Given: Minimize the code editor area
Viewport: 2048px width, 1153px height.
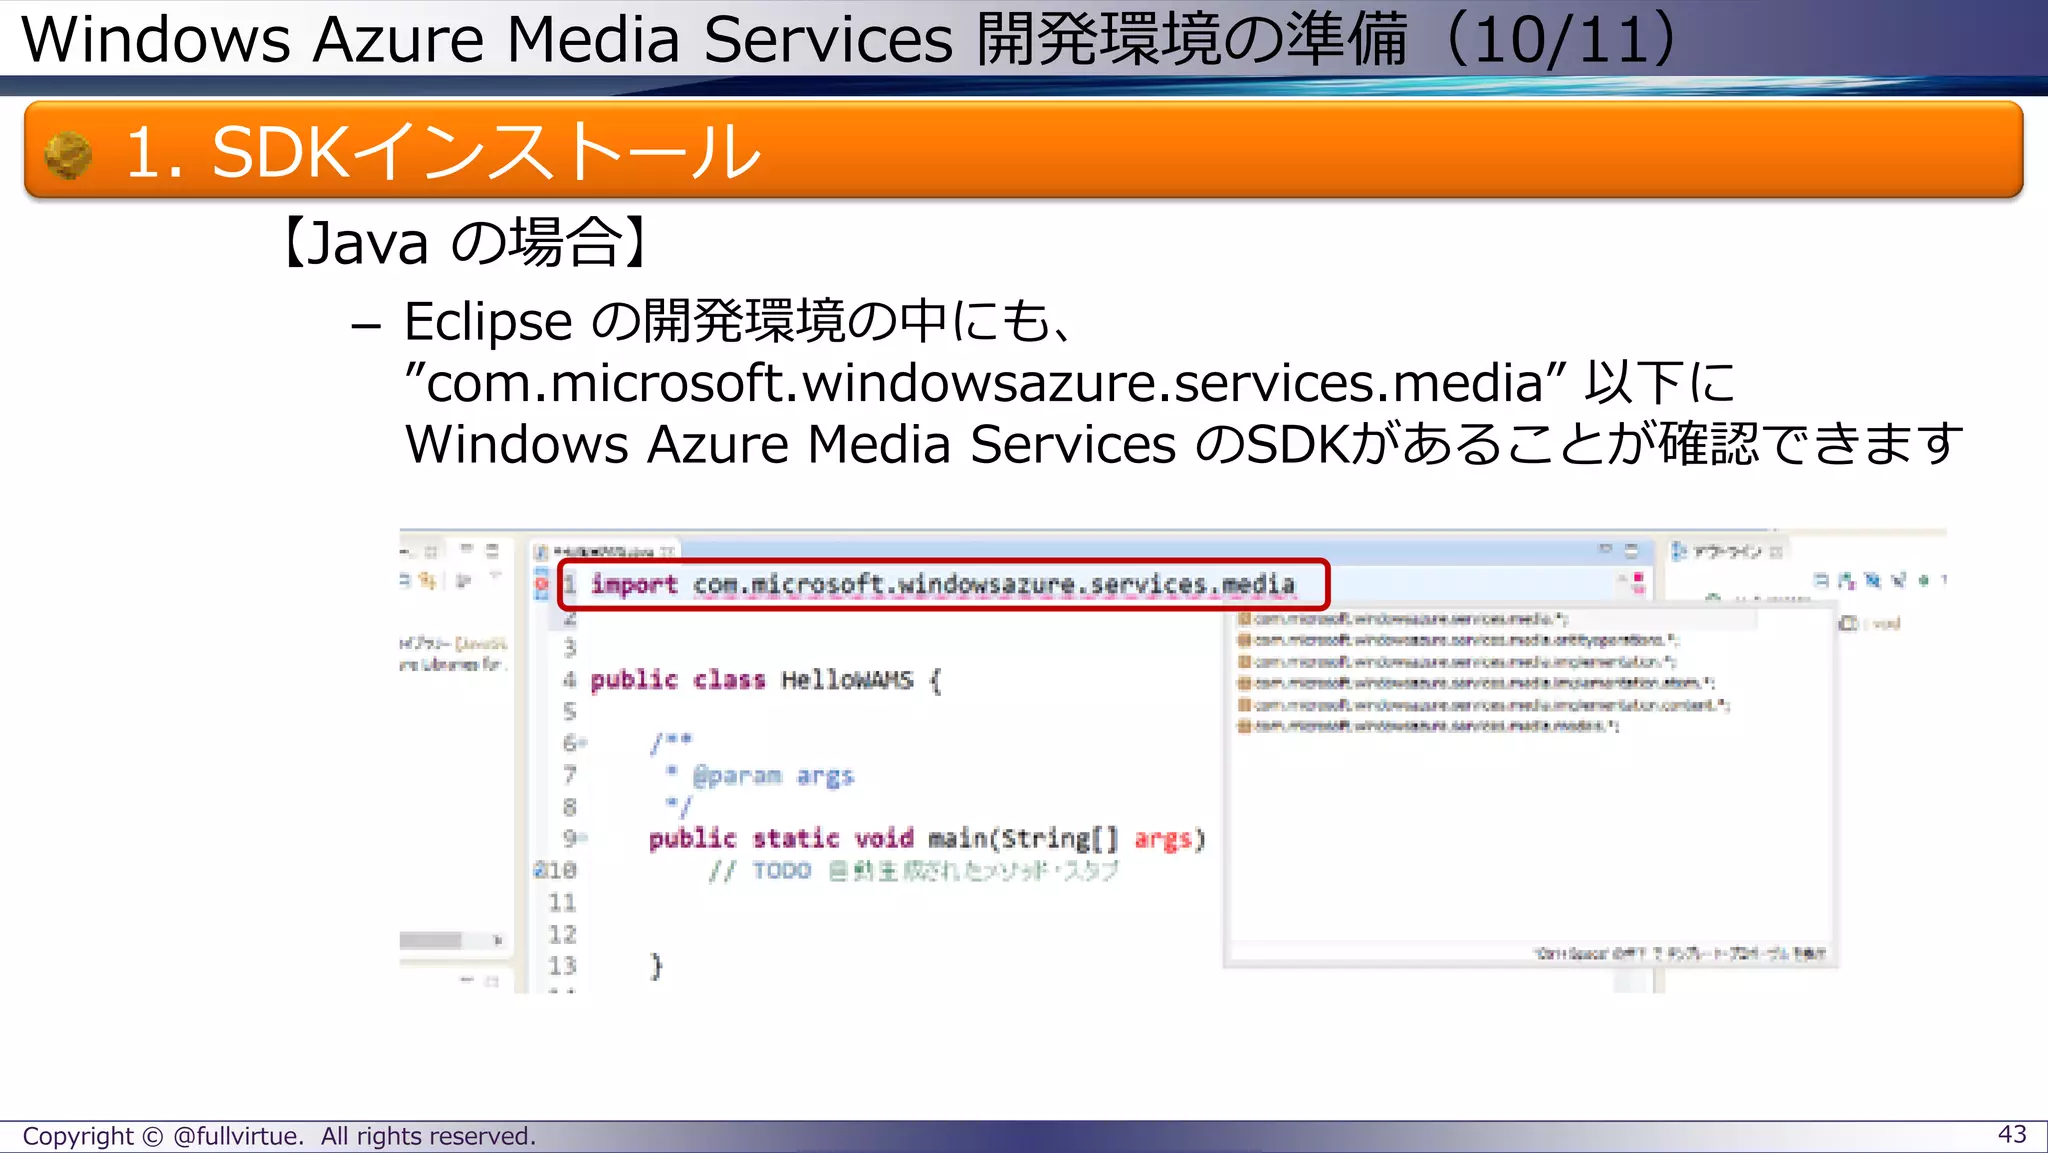Looking at the screenshot, I should (1606, 549).
